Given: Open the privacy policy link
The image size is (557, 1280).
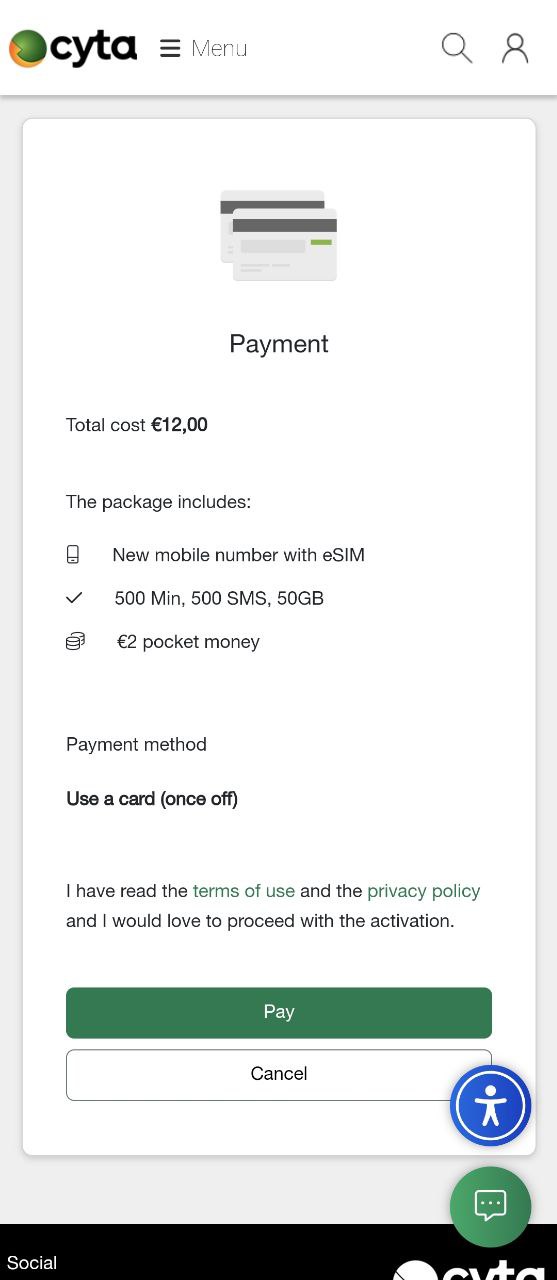Looking at the screenshot, I should 424,891.
